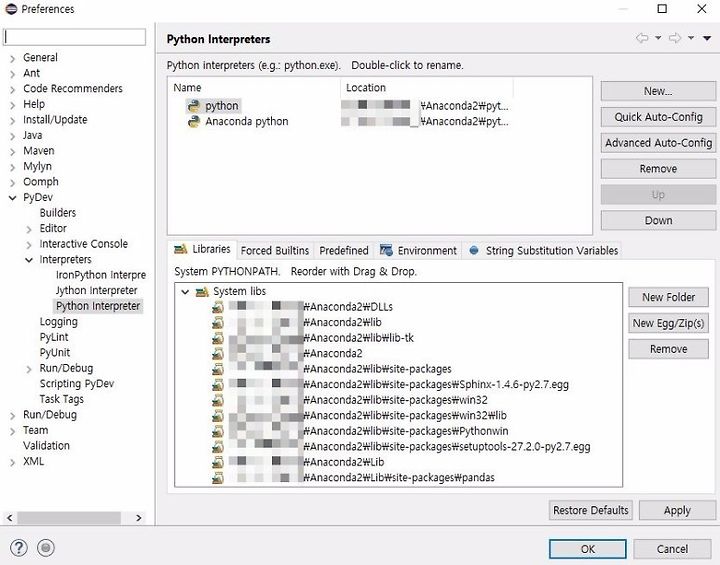
Task: Open the String Substitution Variables tab
Action: (543, 251)
